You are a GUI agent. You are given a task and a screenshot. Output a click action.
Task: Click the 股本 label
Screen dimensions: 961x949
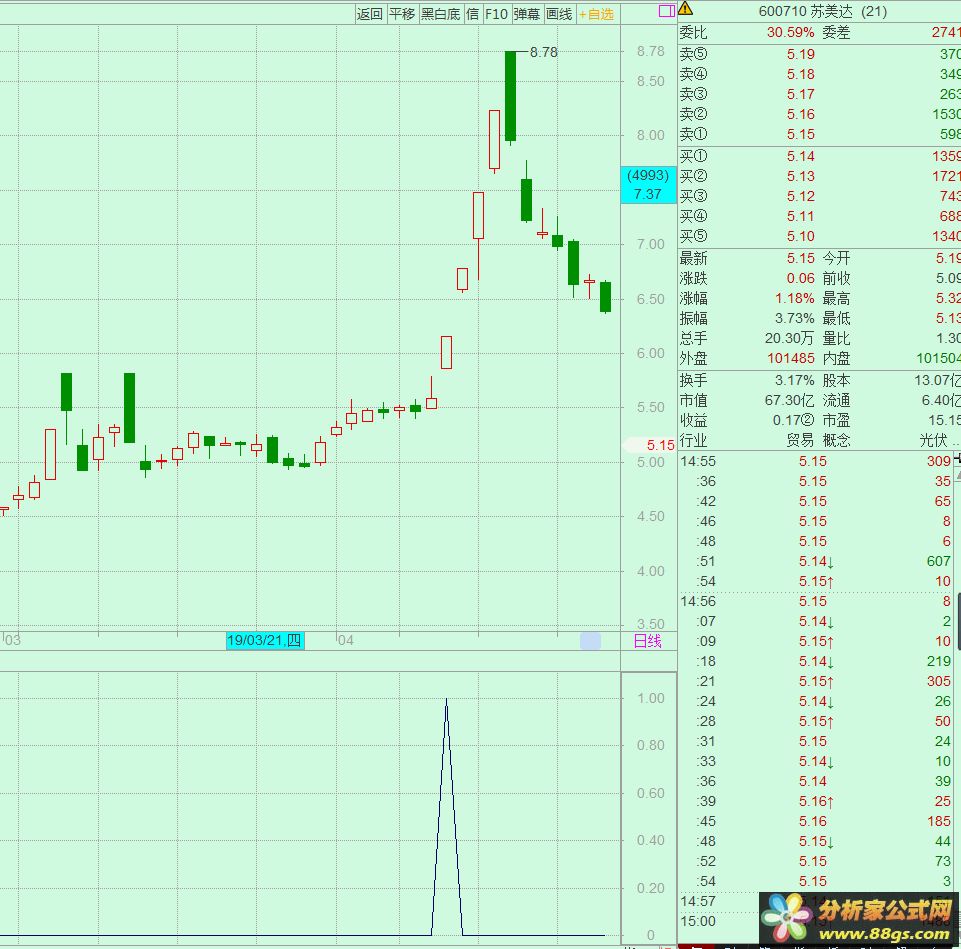click(837, 380)
